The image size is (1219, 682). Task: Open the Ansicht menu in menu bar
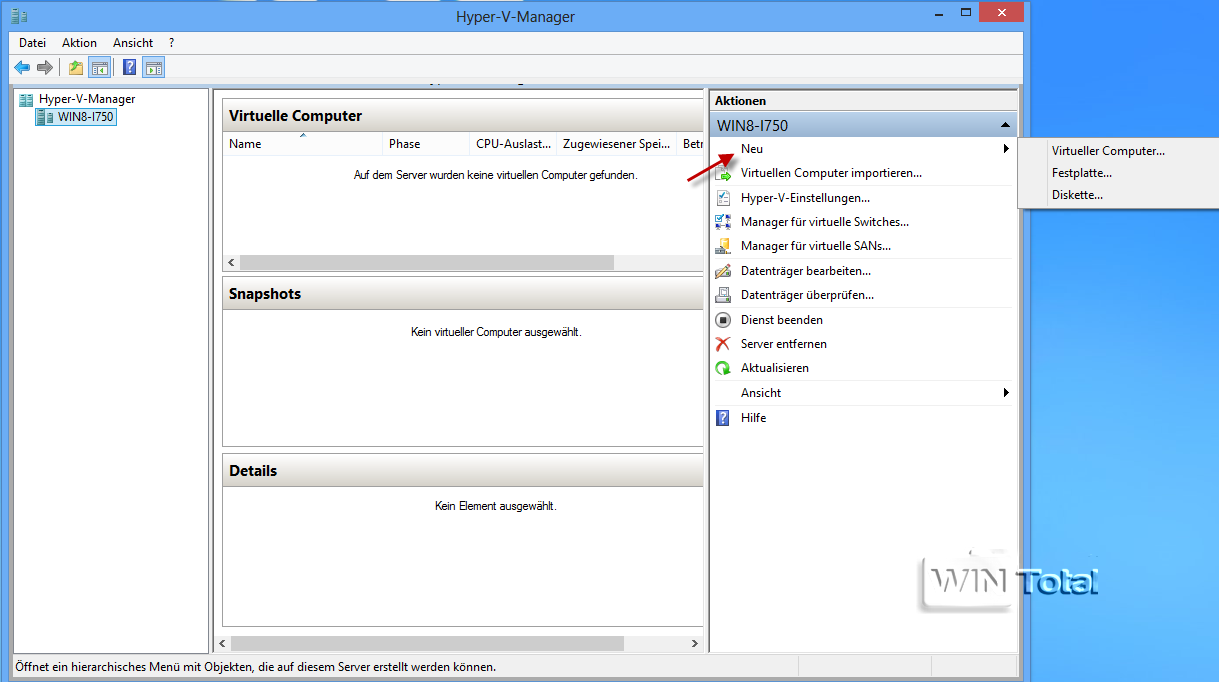pyautogui.click(x=133, y=43)
